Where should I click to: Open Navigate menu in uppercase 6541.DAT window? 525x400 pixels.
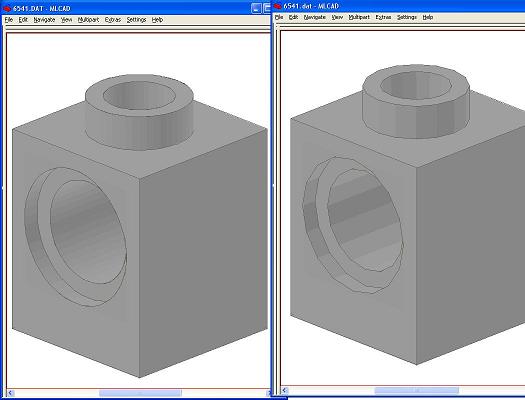click(44, 20)
